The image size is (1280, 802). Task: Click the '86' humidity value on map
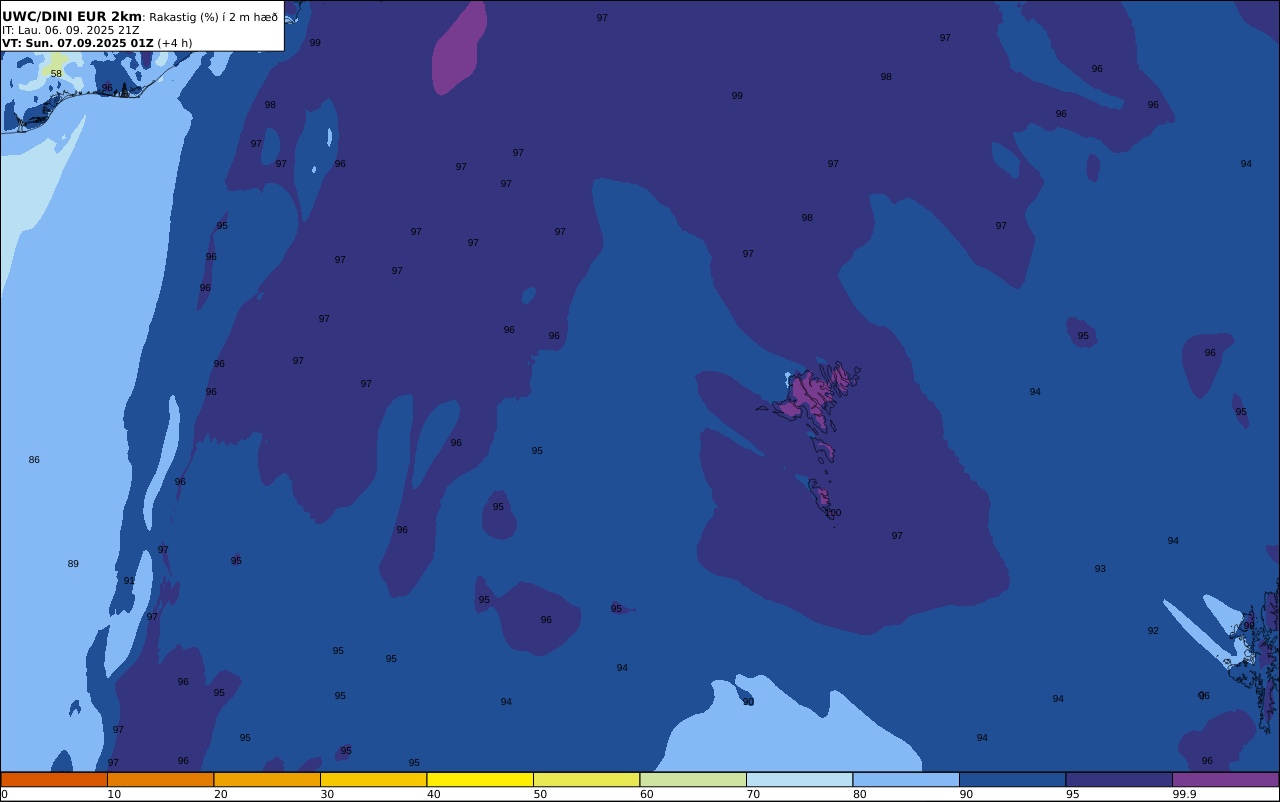pyautogui.click(x=34, y=460)
